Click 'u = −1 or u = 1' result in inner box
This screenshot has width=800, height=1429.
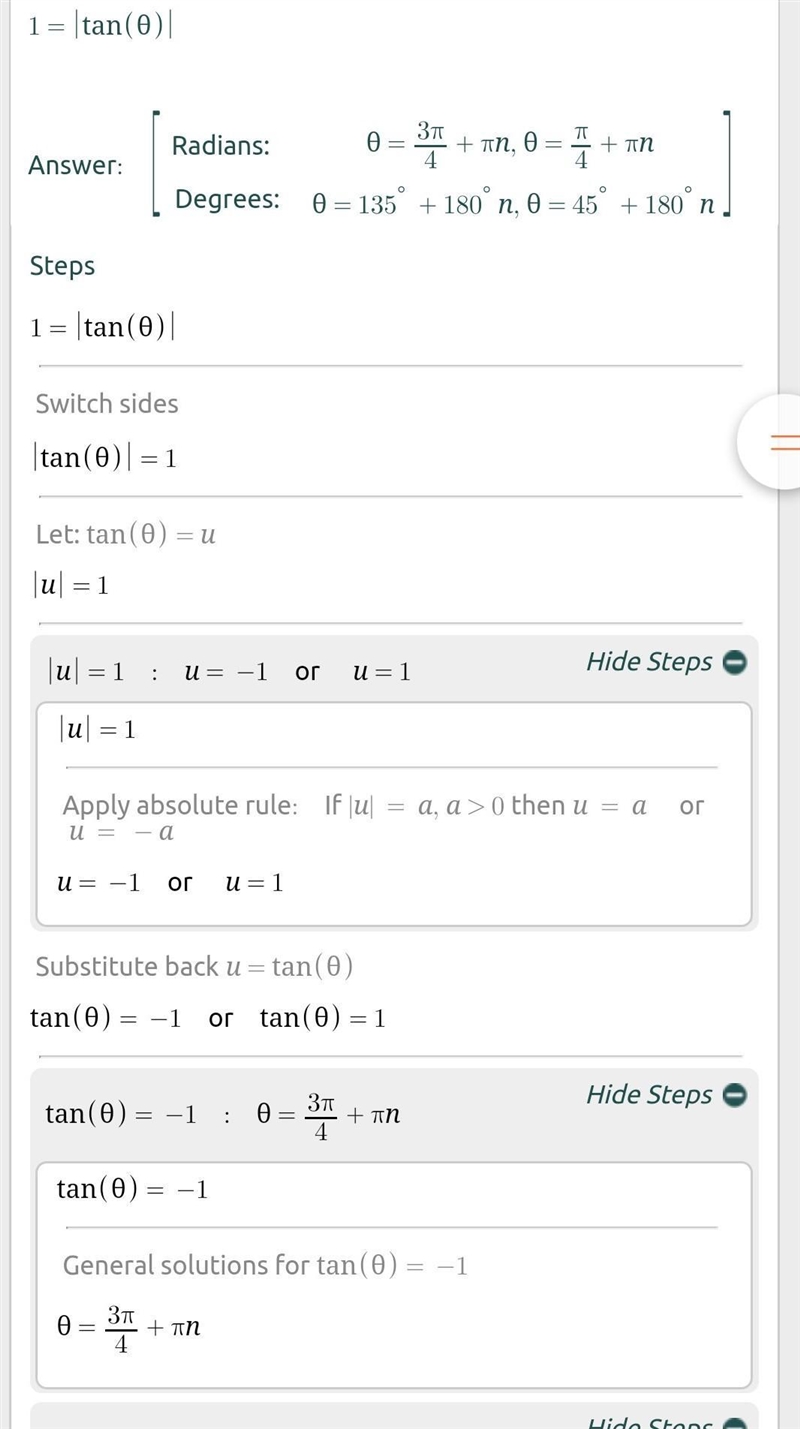click(x=170, y=883)
